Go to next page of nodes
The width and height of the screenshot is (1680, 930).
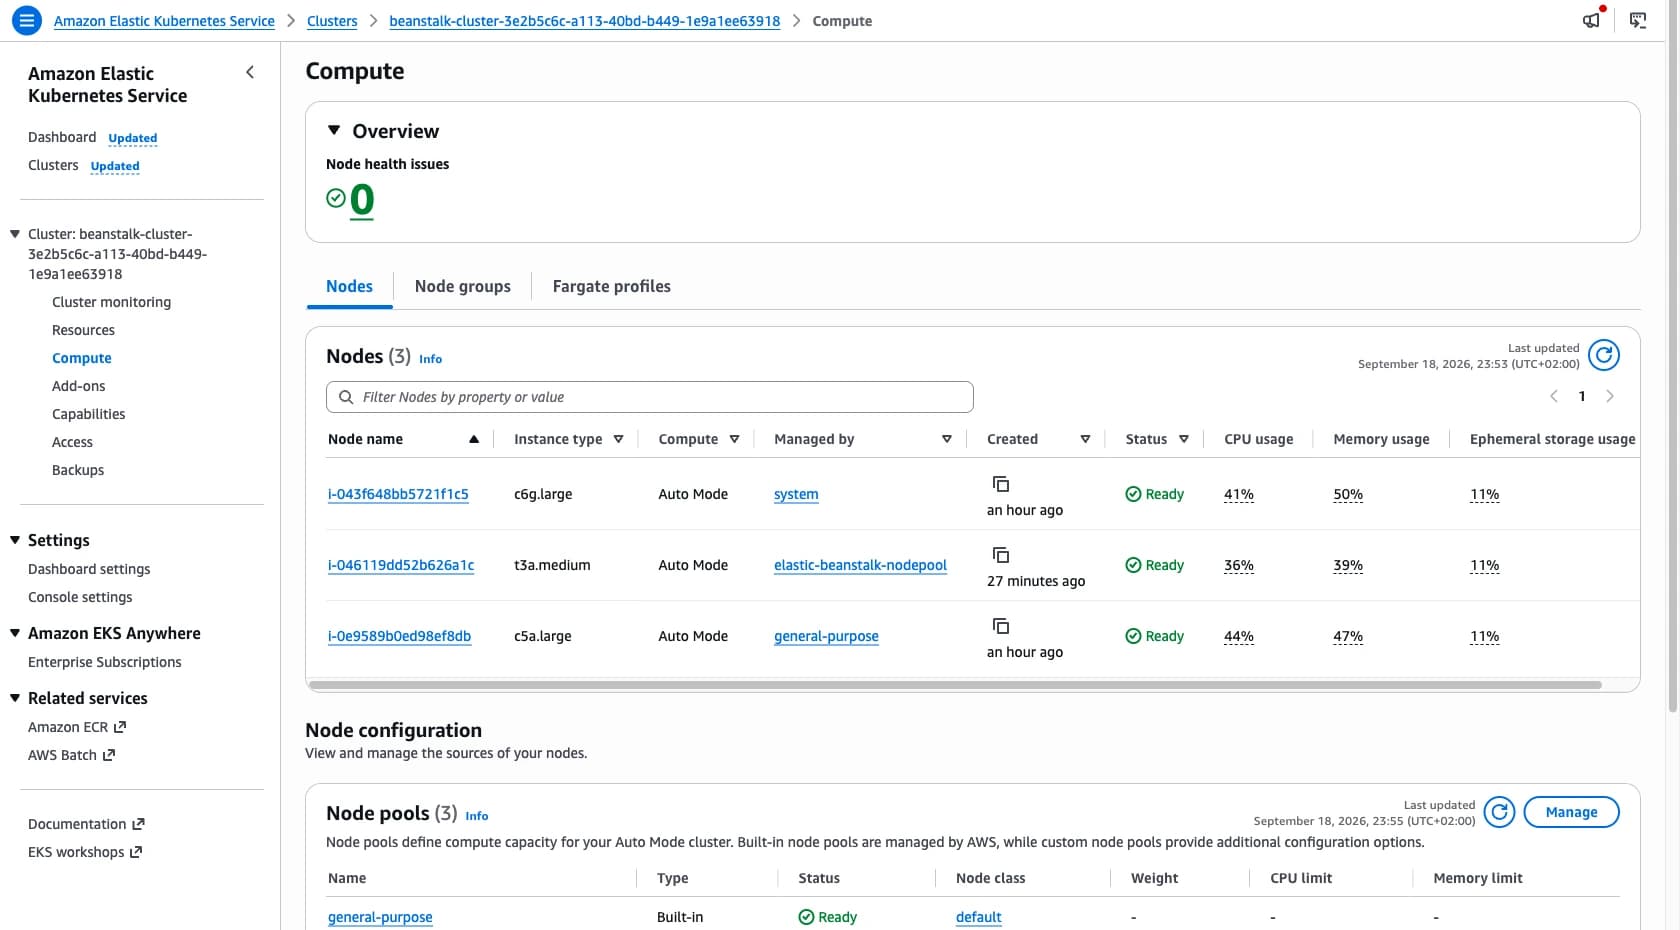[1610, 396]
